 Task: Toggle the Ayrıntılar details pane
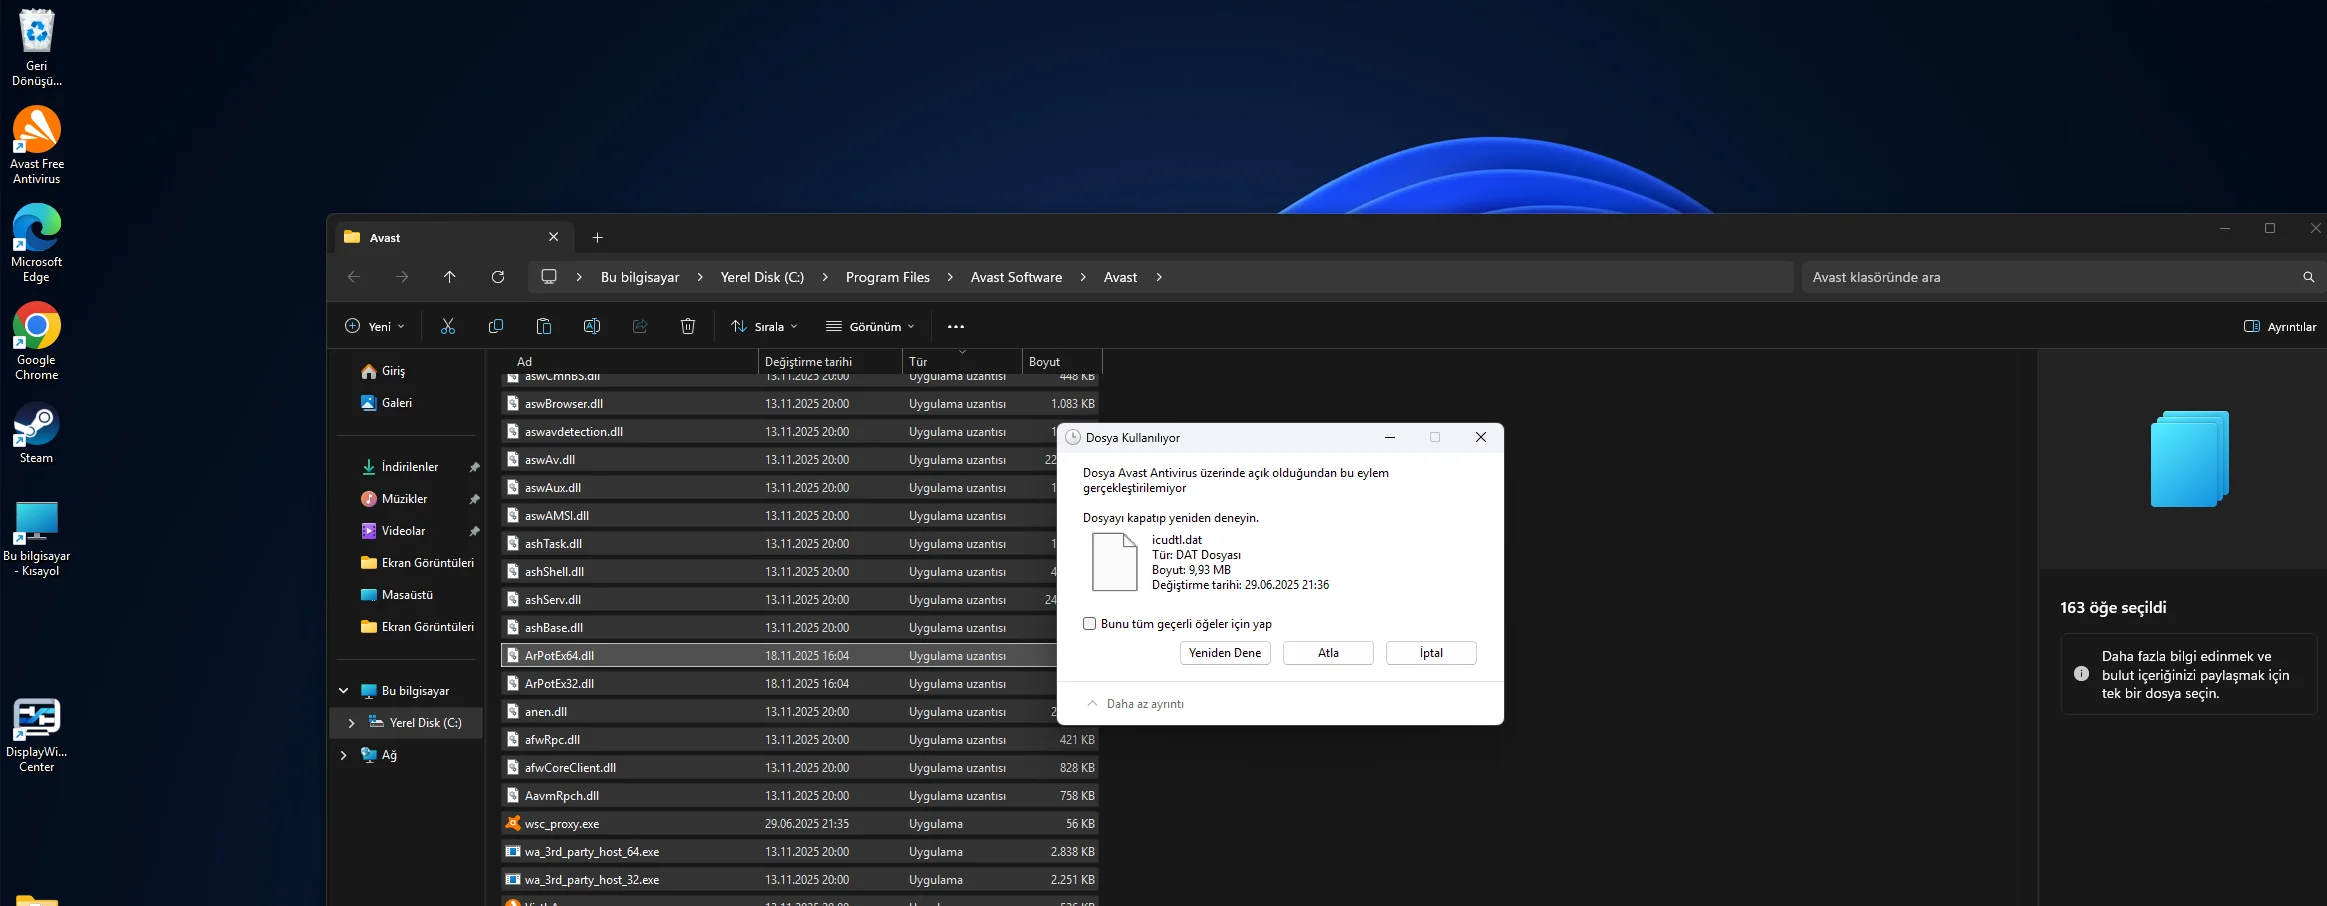point(2280,327)
